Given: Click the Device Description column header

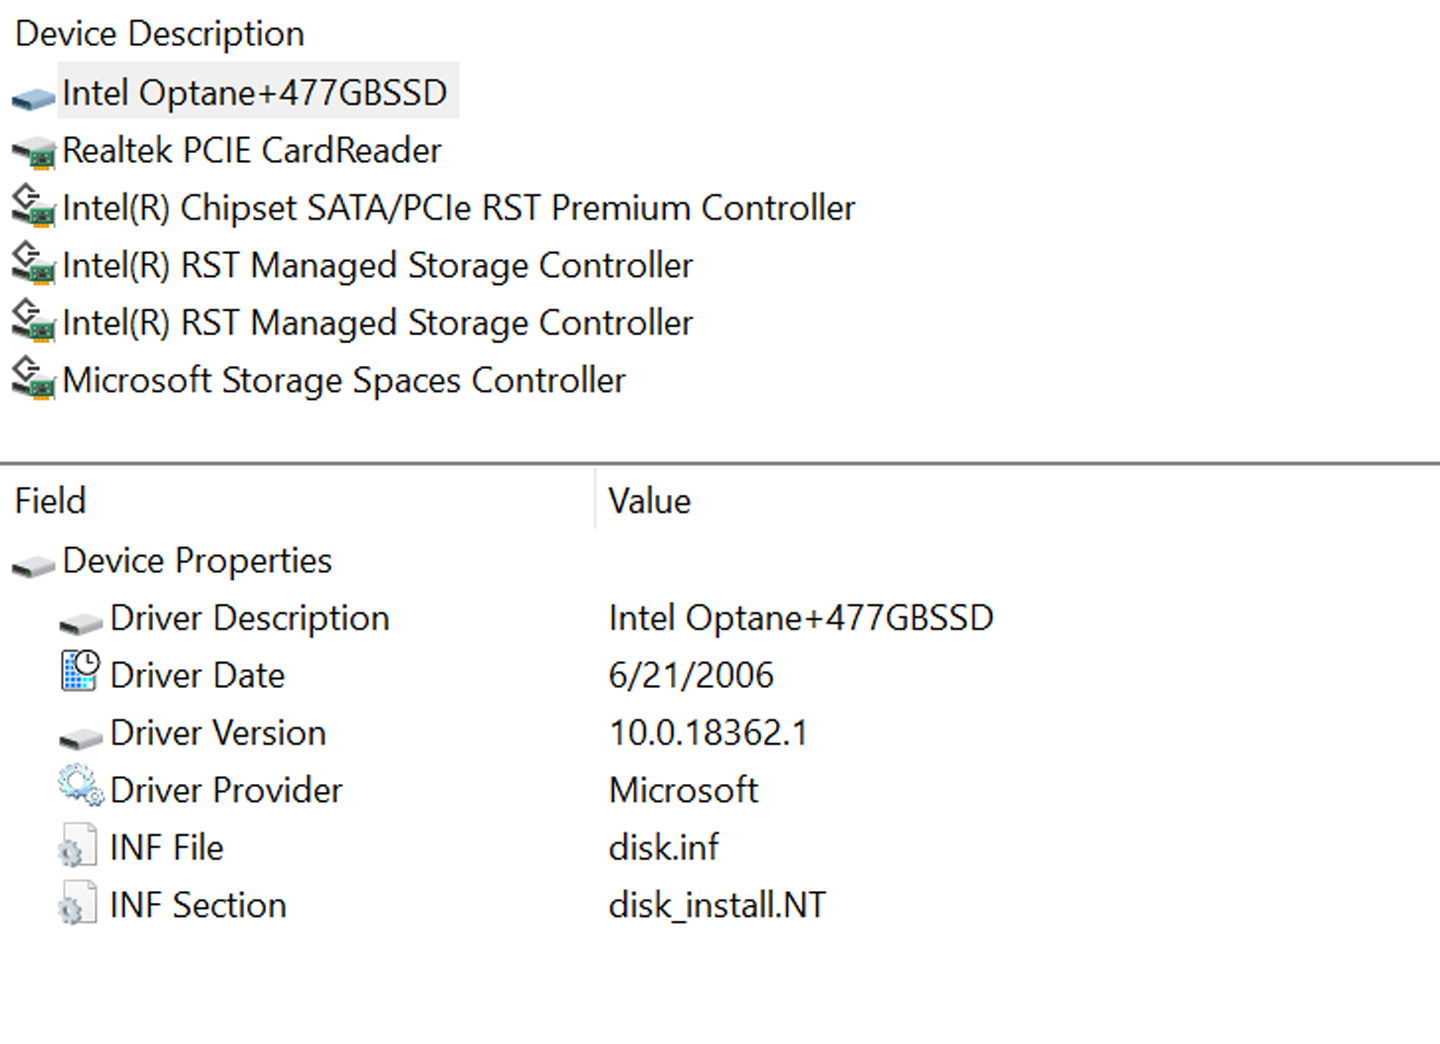Looking at the screenshot, I should 160,34.
